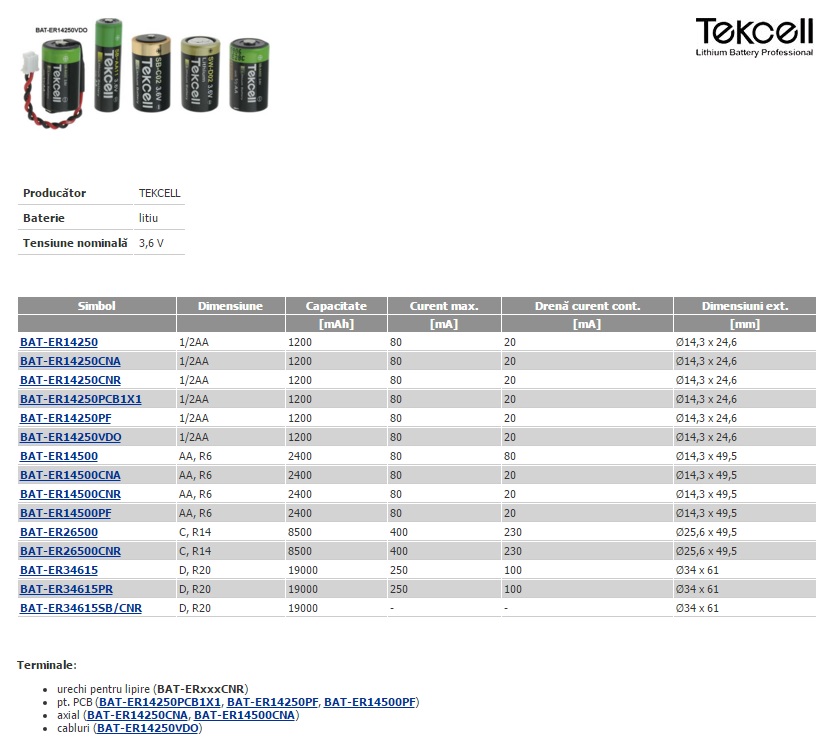Viewport: 827px width, 740px height.
Task: Click BAT-ER14250PF link in the table
Action: tap(65, 418)
